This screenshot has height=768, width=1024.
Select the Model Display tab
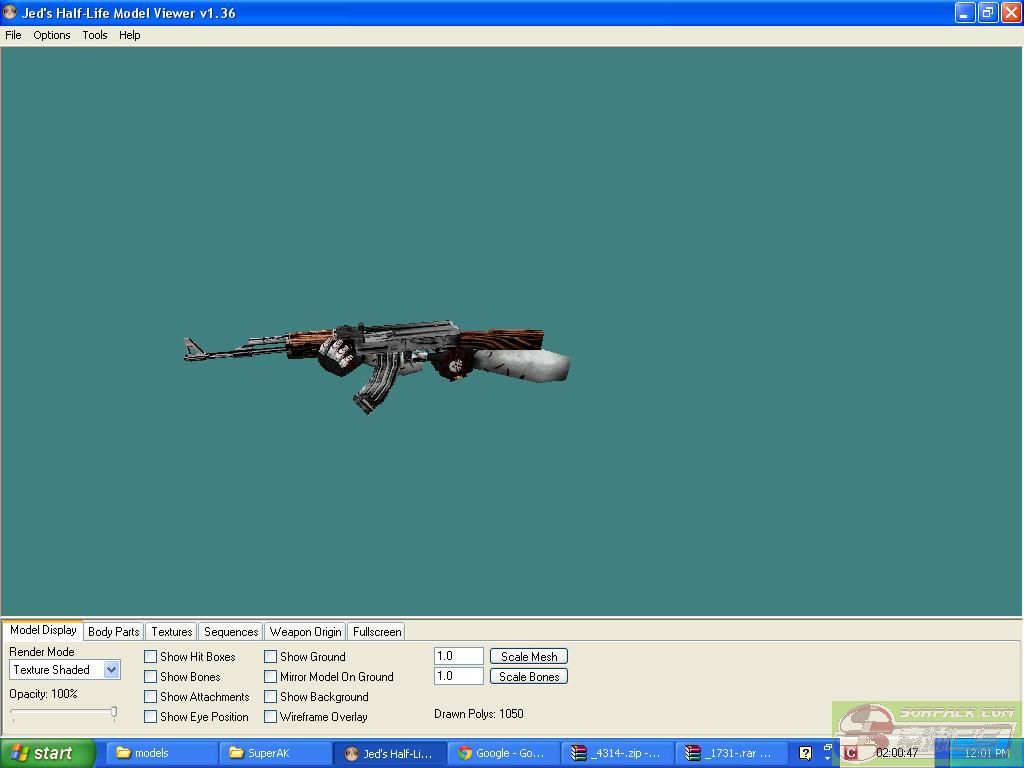(x=43, y=630)
